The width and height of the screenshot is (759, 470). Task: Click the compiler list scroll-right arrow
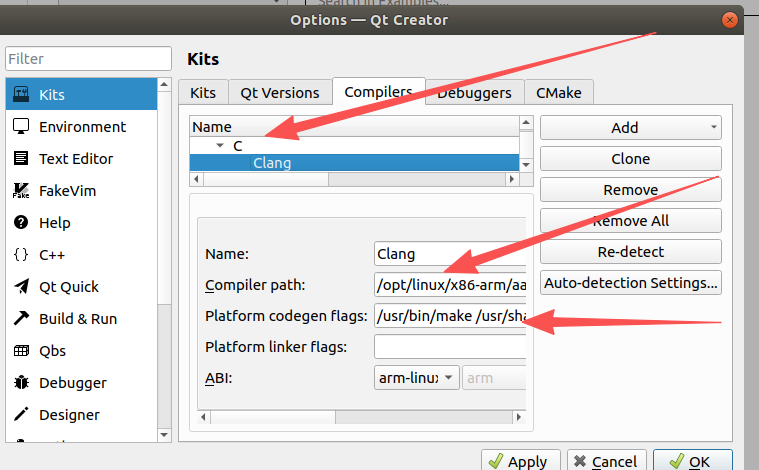pos(512,179)
